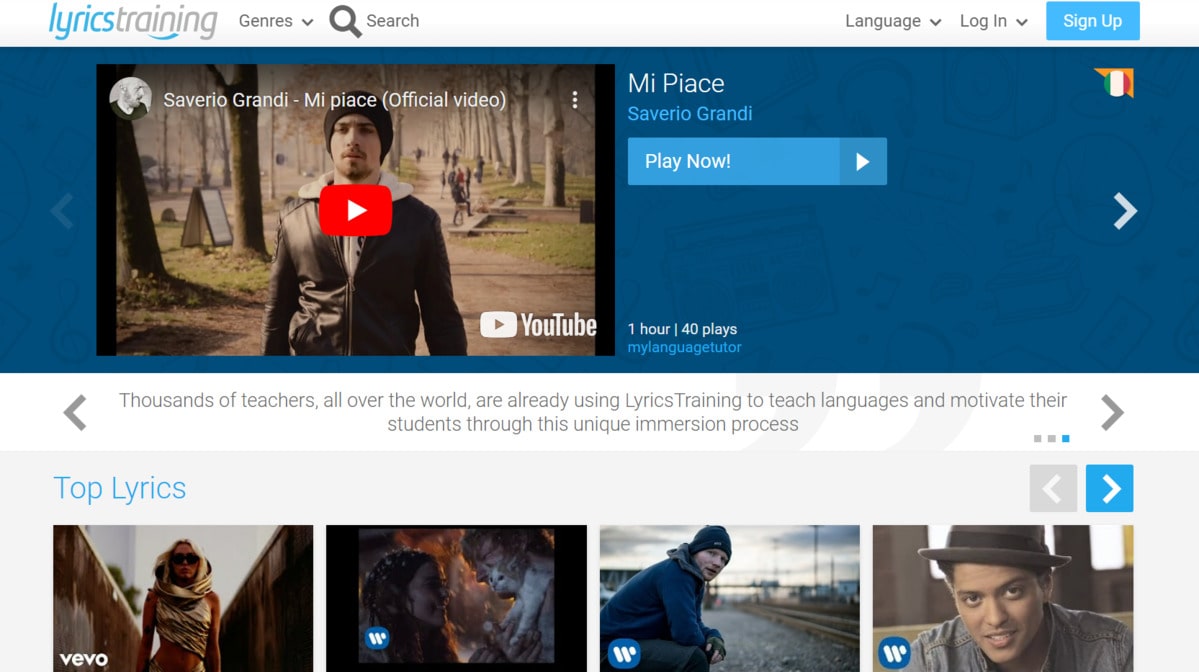Click the Sign Up button

pos(1093,21)
